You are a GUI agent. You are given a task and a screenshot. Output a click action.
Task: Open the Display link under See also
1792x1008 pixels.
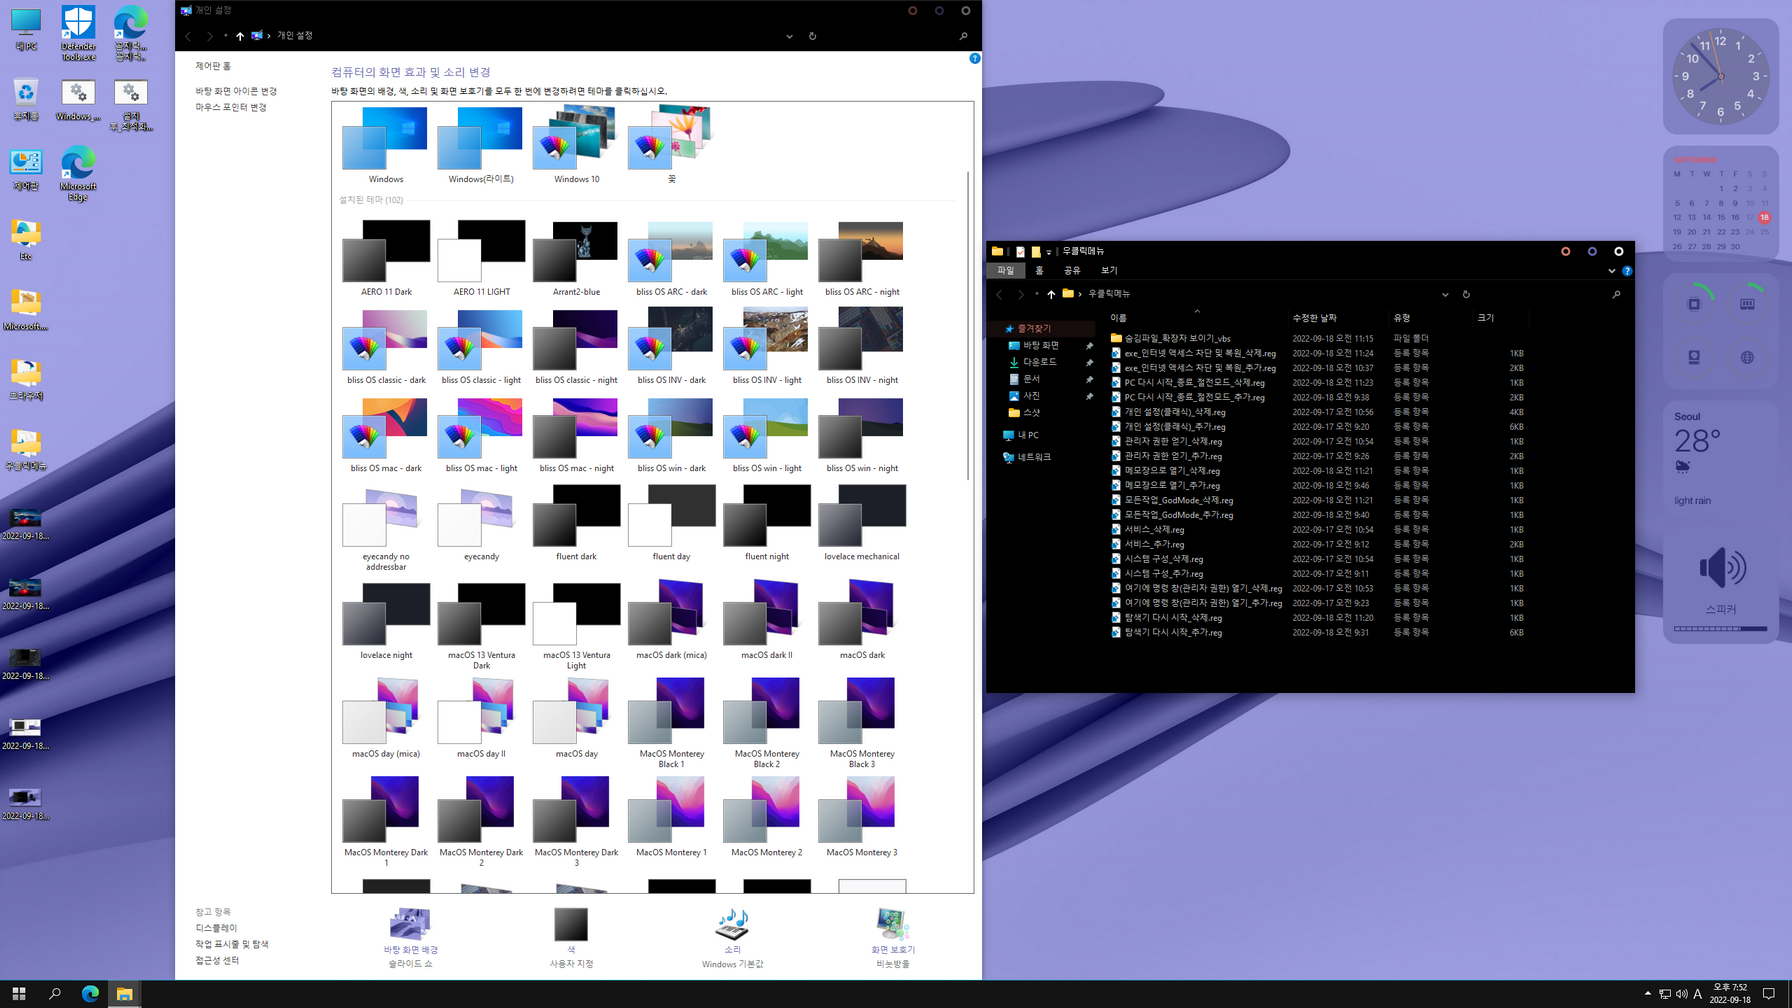coord(216,928)
